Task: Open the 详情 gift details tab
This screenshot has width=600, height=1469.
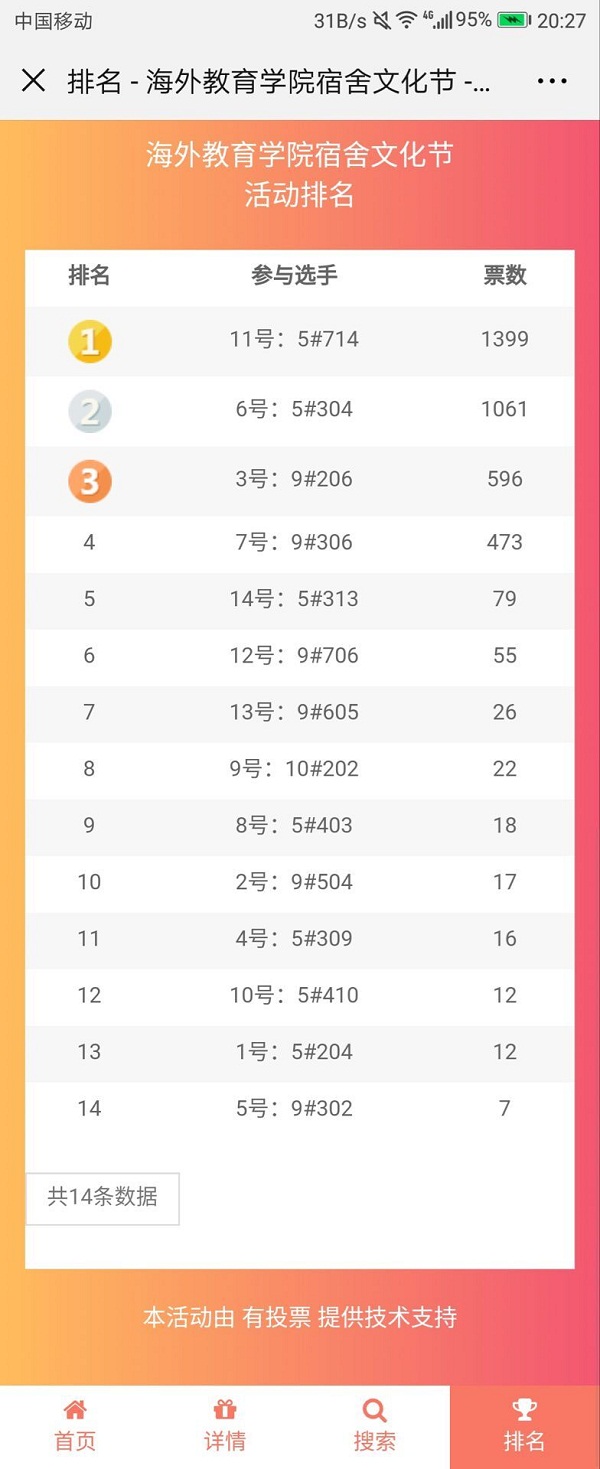Action: pos(225,1426)
